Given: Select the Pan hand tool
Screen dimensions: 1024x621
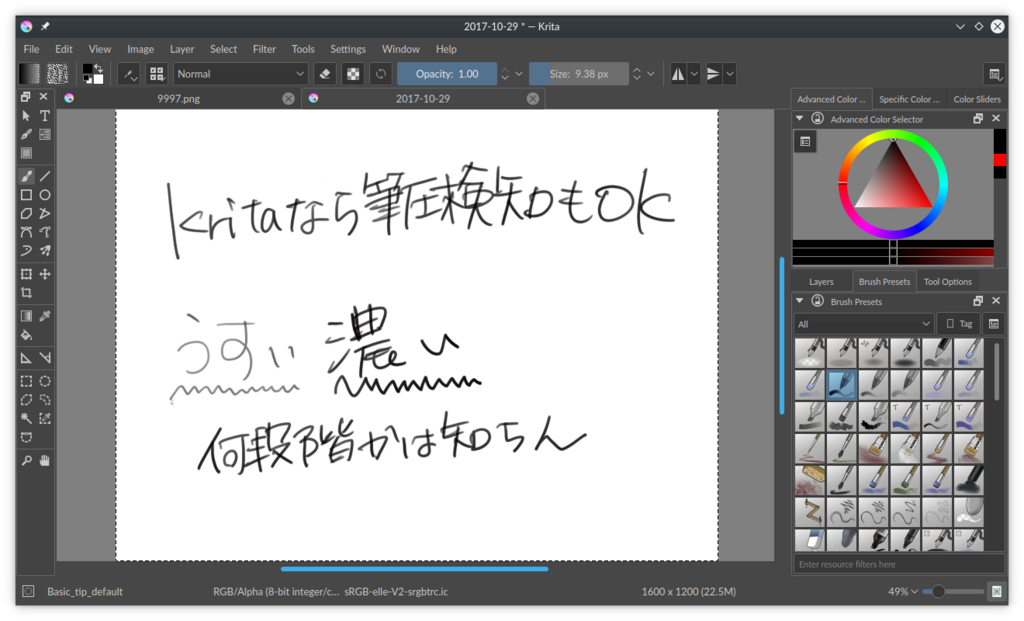Looking at the screenshot, I should [x=44, y=460].
